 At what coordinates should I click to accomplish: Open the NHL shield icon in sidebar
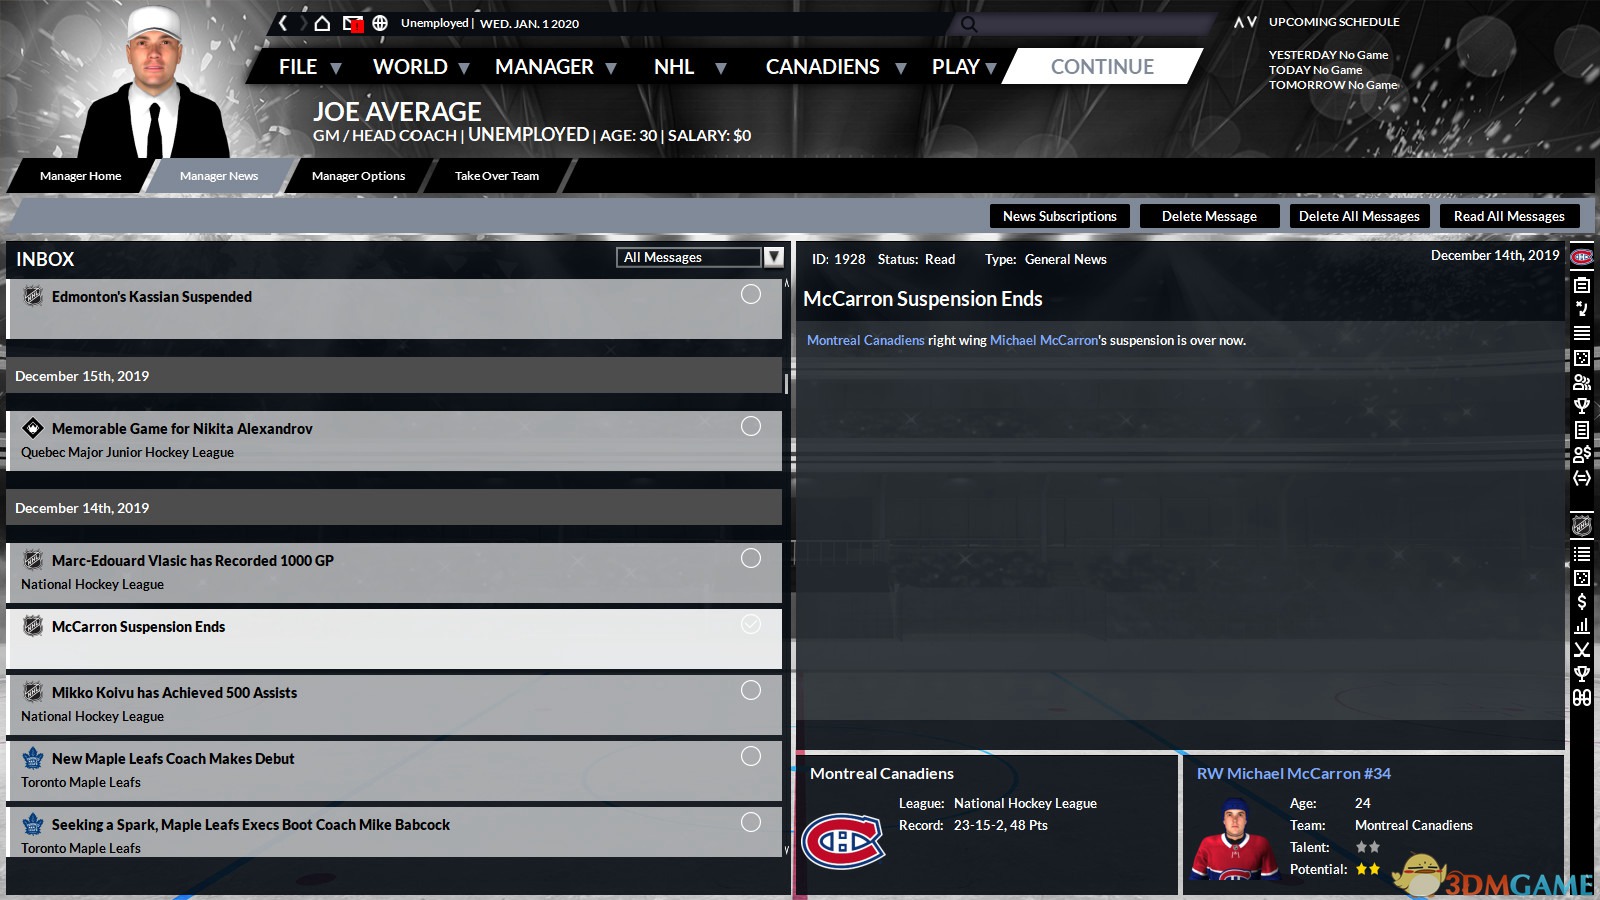[x=1582, y=526]
